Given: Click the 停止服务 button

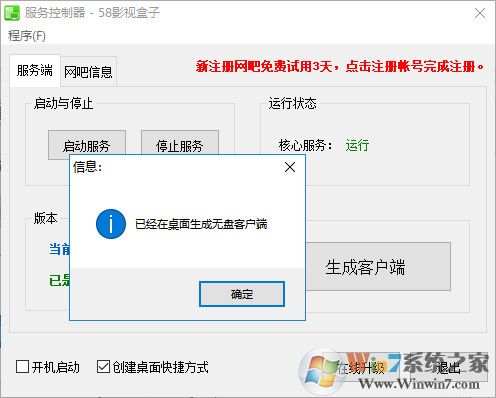Looking at the screenshot, I should click(180, 142).
